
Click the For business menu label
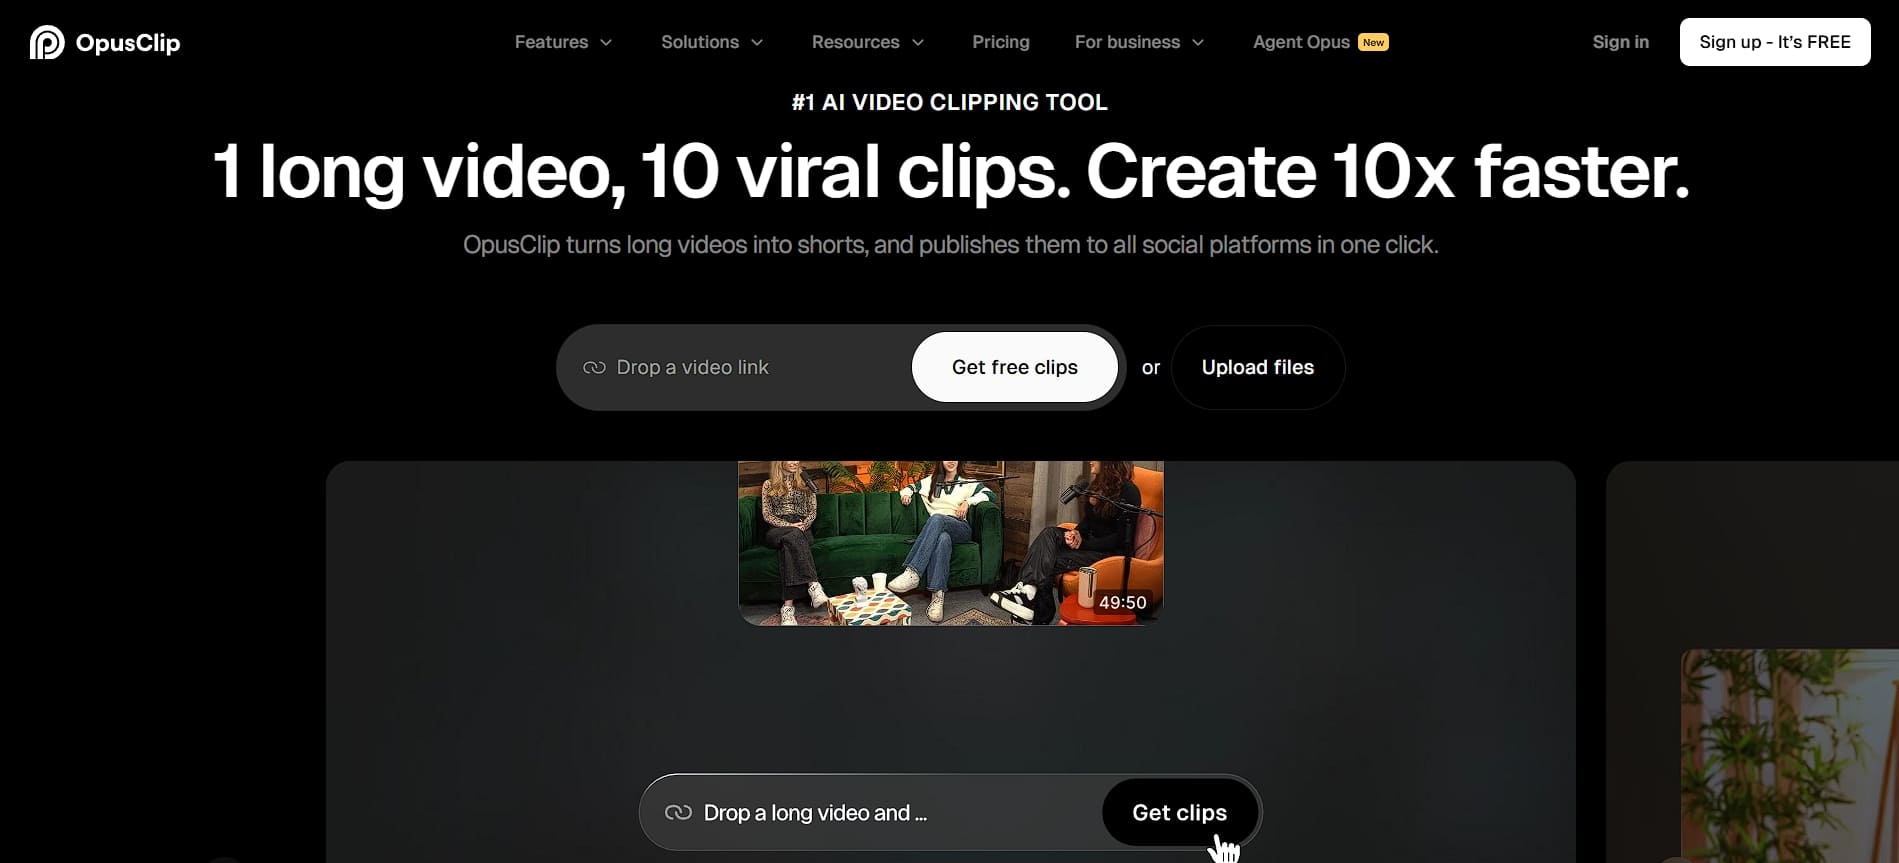pyautogui.click(x=1127, y=42)
